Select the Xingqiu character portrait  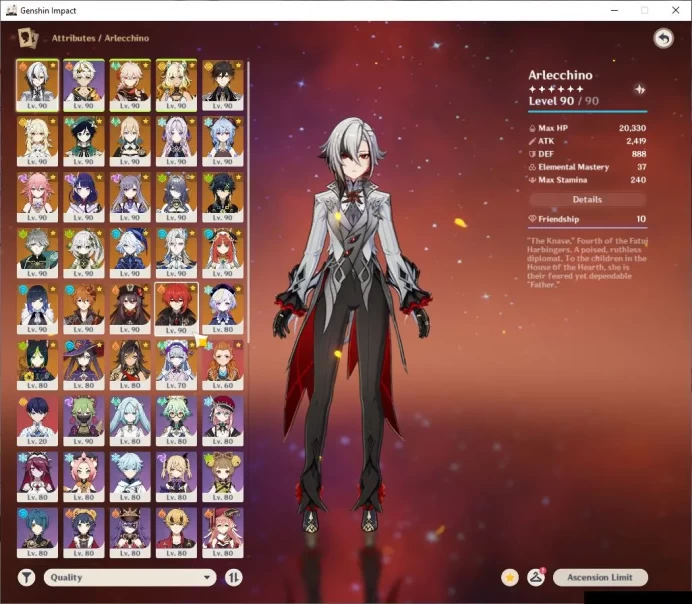(38, 533)
